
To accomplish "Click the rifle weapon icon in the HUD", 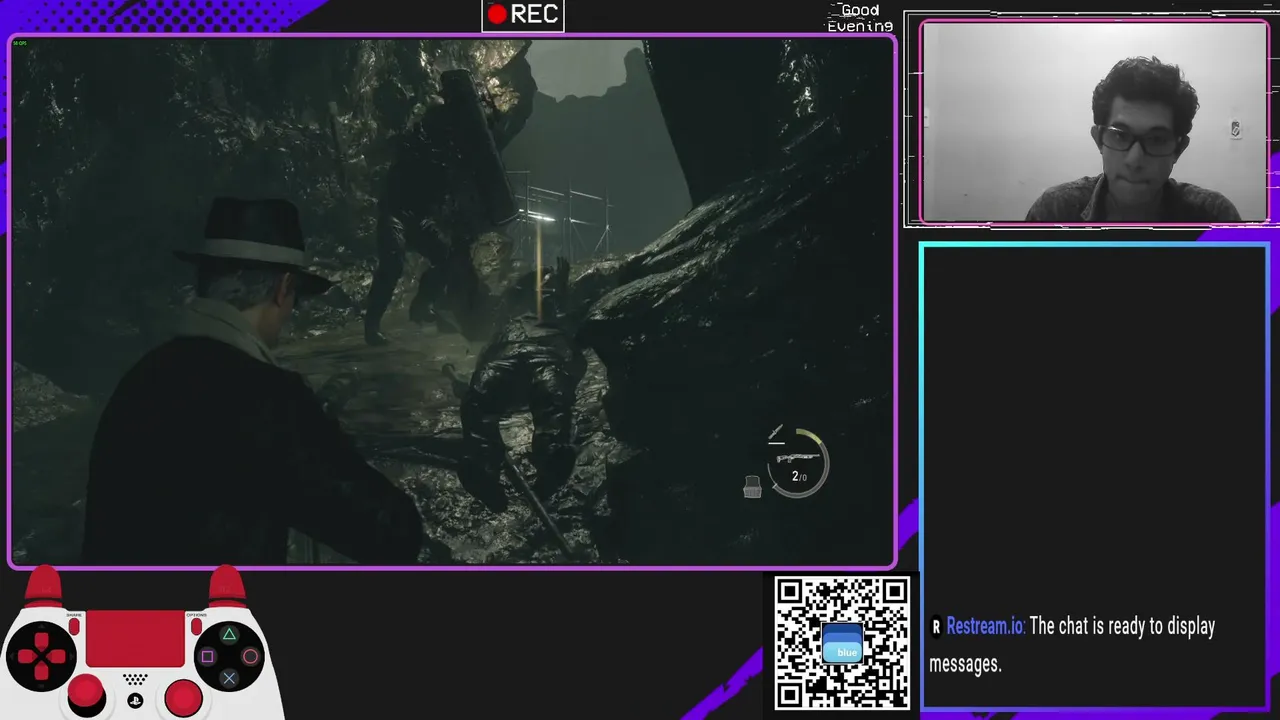I will click(x=797, y=458).
